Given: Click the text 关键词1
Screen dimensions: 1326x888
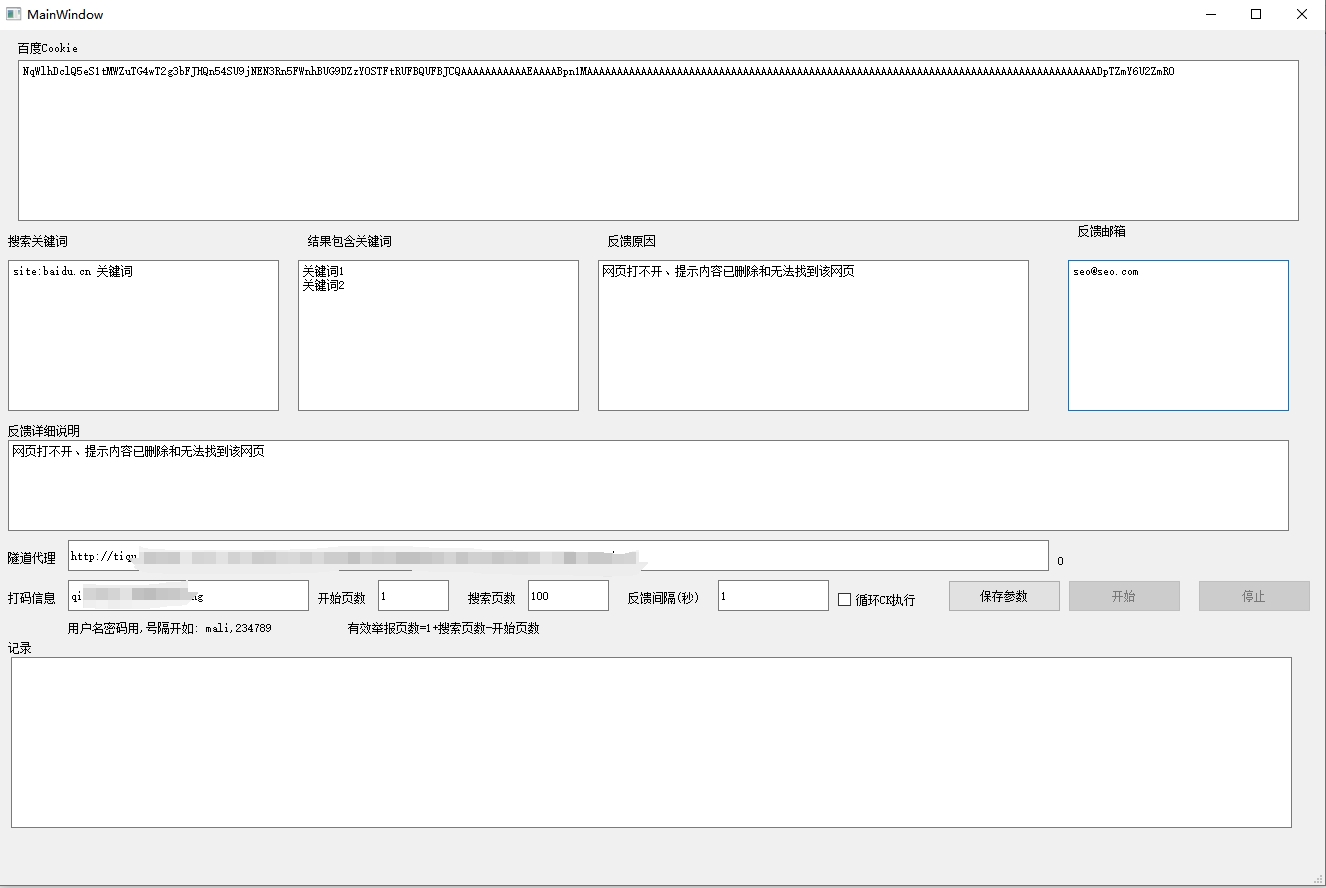Looking at the screenshot, I should tap(323, 271).
